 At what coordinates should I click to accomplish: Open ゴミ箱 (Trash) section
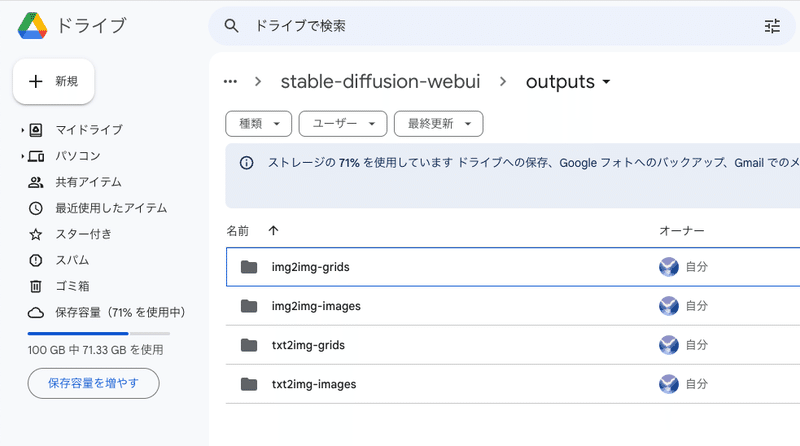point(75,286)
